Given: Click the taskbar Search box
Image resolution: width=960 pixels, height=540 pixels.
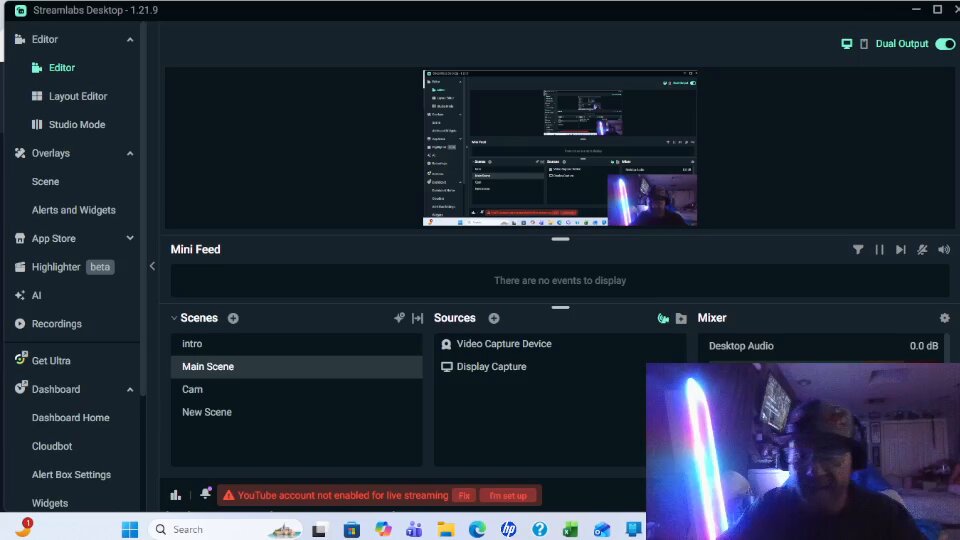Looking at the screenshot, I should coord(225,530).
